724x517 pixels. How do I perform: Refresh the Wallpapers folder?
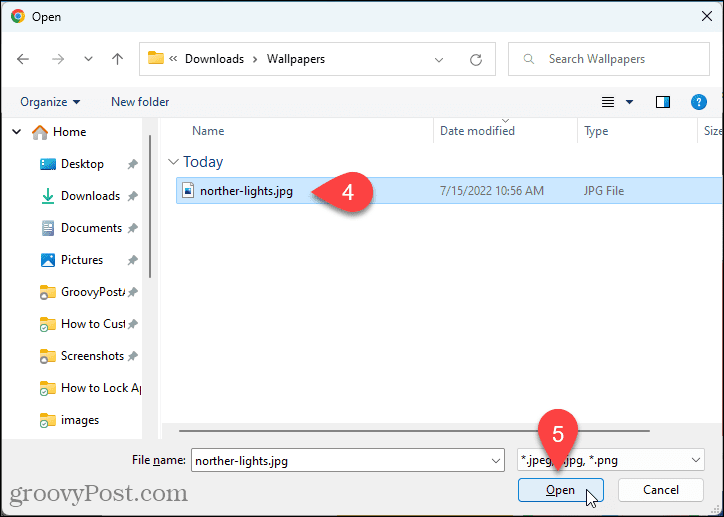pyautogui.click(x=476, y=60)
